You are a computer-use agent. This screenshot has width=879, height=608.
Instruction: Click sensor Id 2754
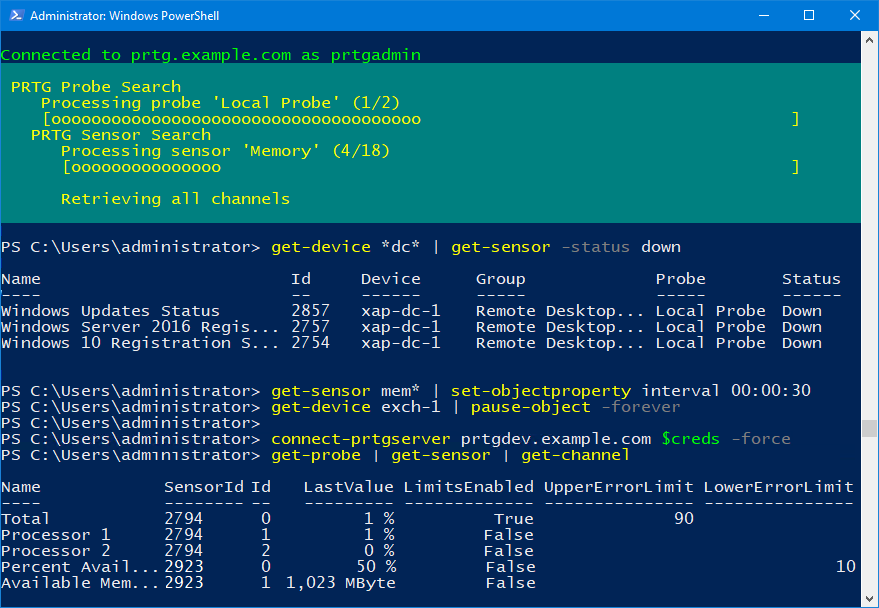(x=311, y=343)
